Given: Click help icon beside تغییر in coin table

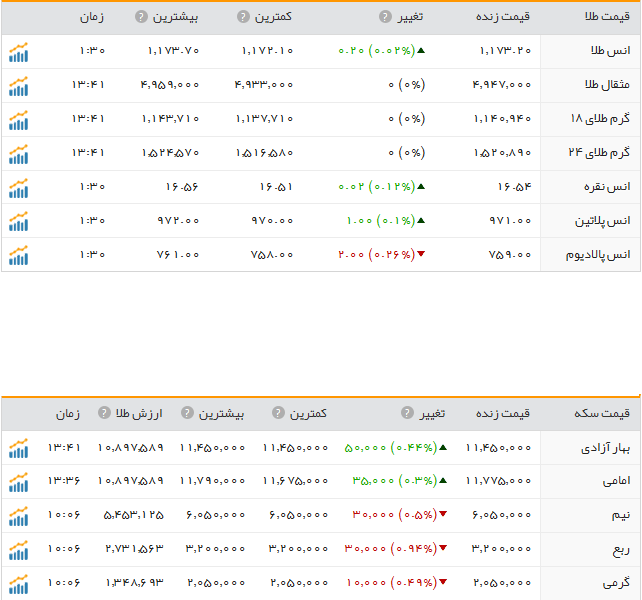Looking at the screenshot, I should pos(407,413).
